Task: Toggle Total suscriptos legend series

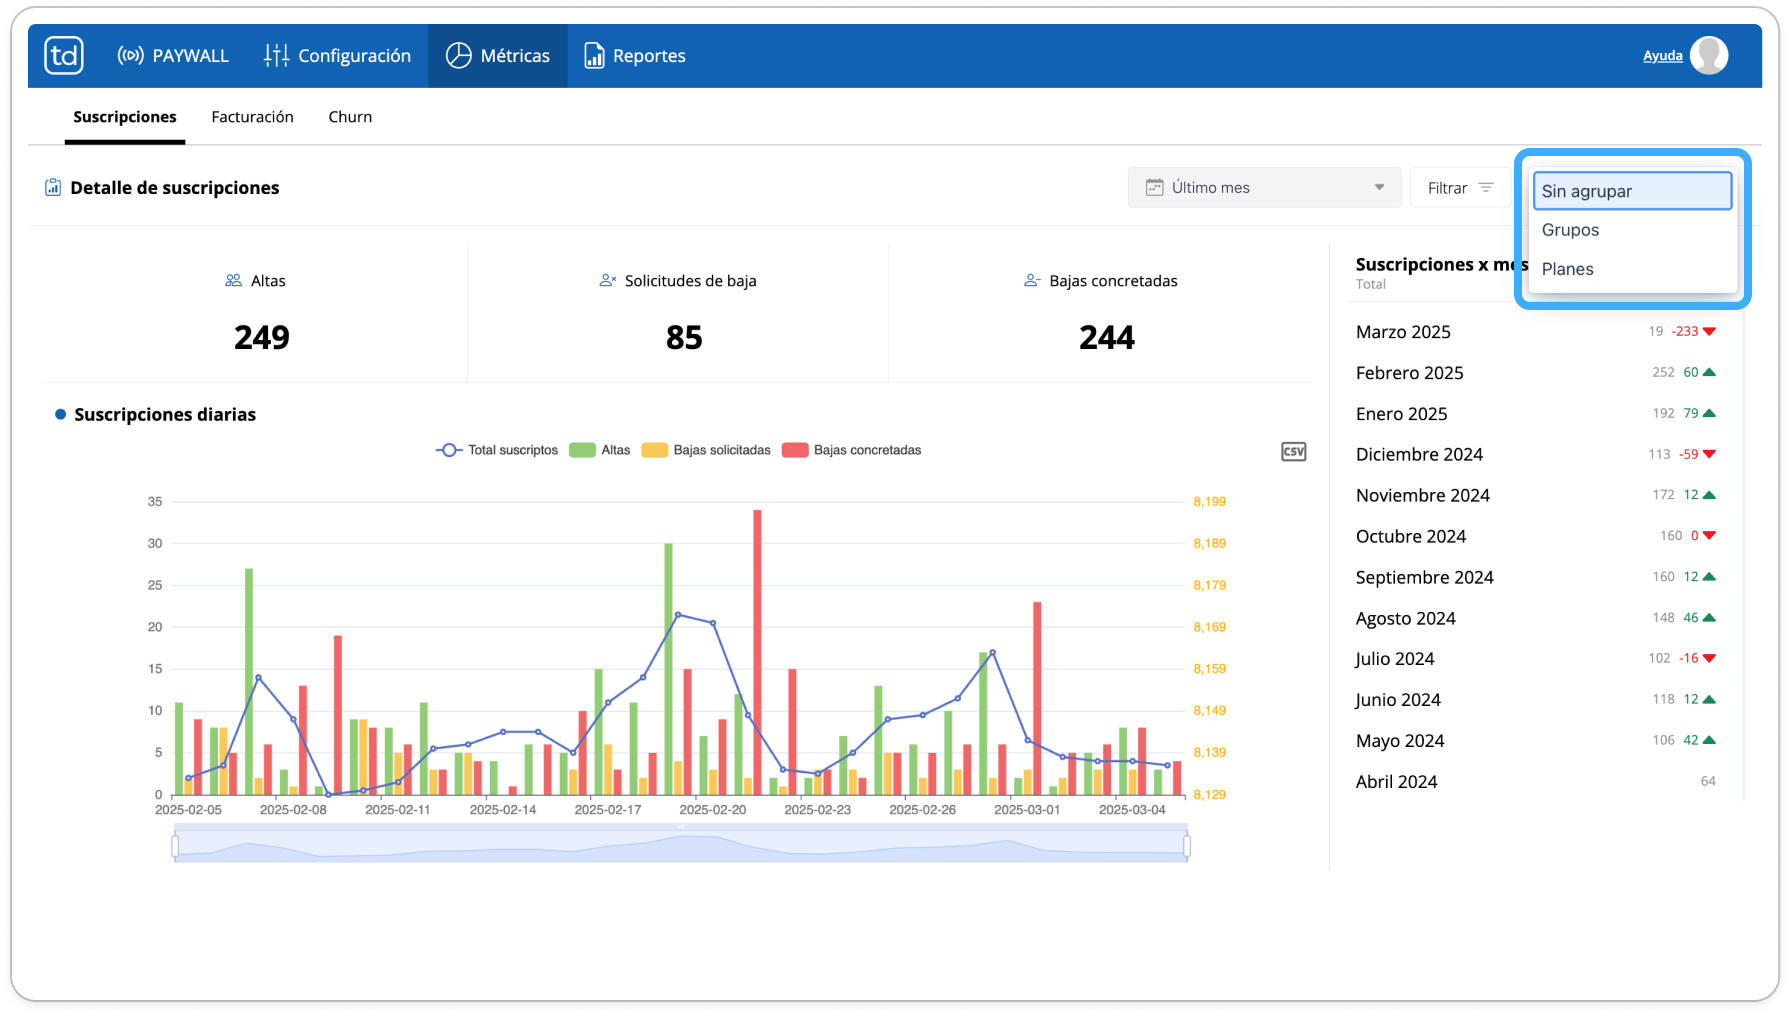Action: click(497, 450)
